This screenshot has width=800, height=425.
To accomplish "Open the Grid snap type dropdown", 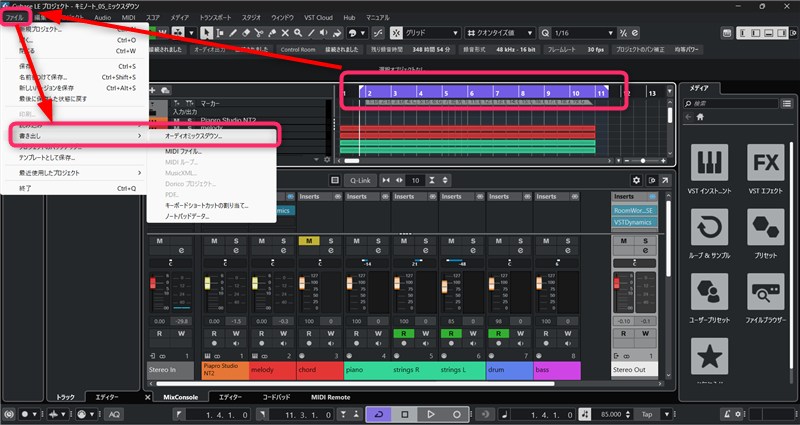I will [x=433, y=33].
